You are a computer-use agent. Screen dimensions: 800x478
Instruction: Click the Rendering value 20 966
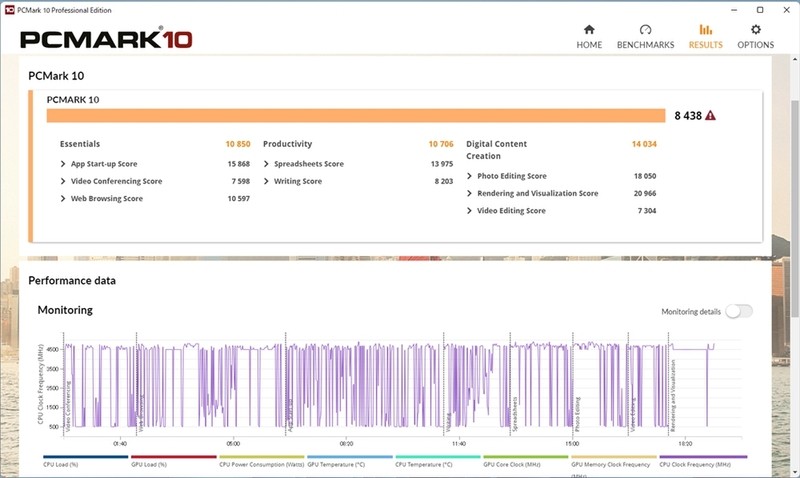click(645, 193)
